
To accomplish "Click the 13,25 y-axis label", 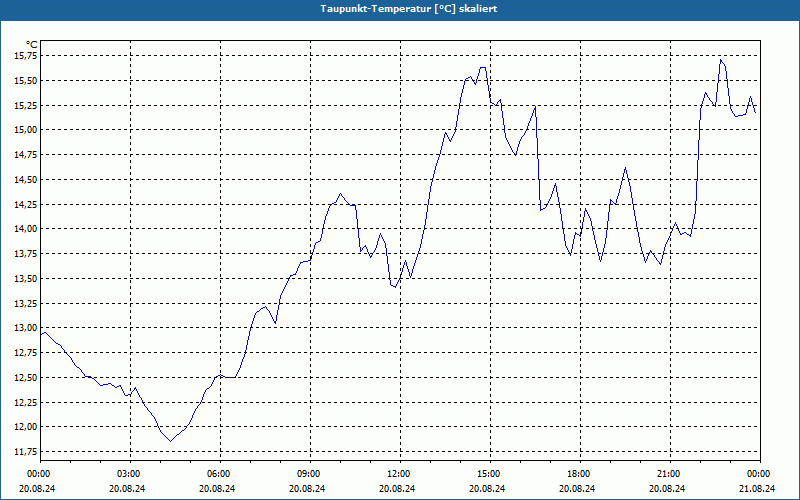I will coord(26,303).
